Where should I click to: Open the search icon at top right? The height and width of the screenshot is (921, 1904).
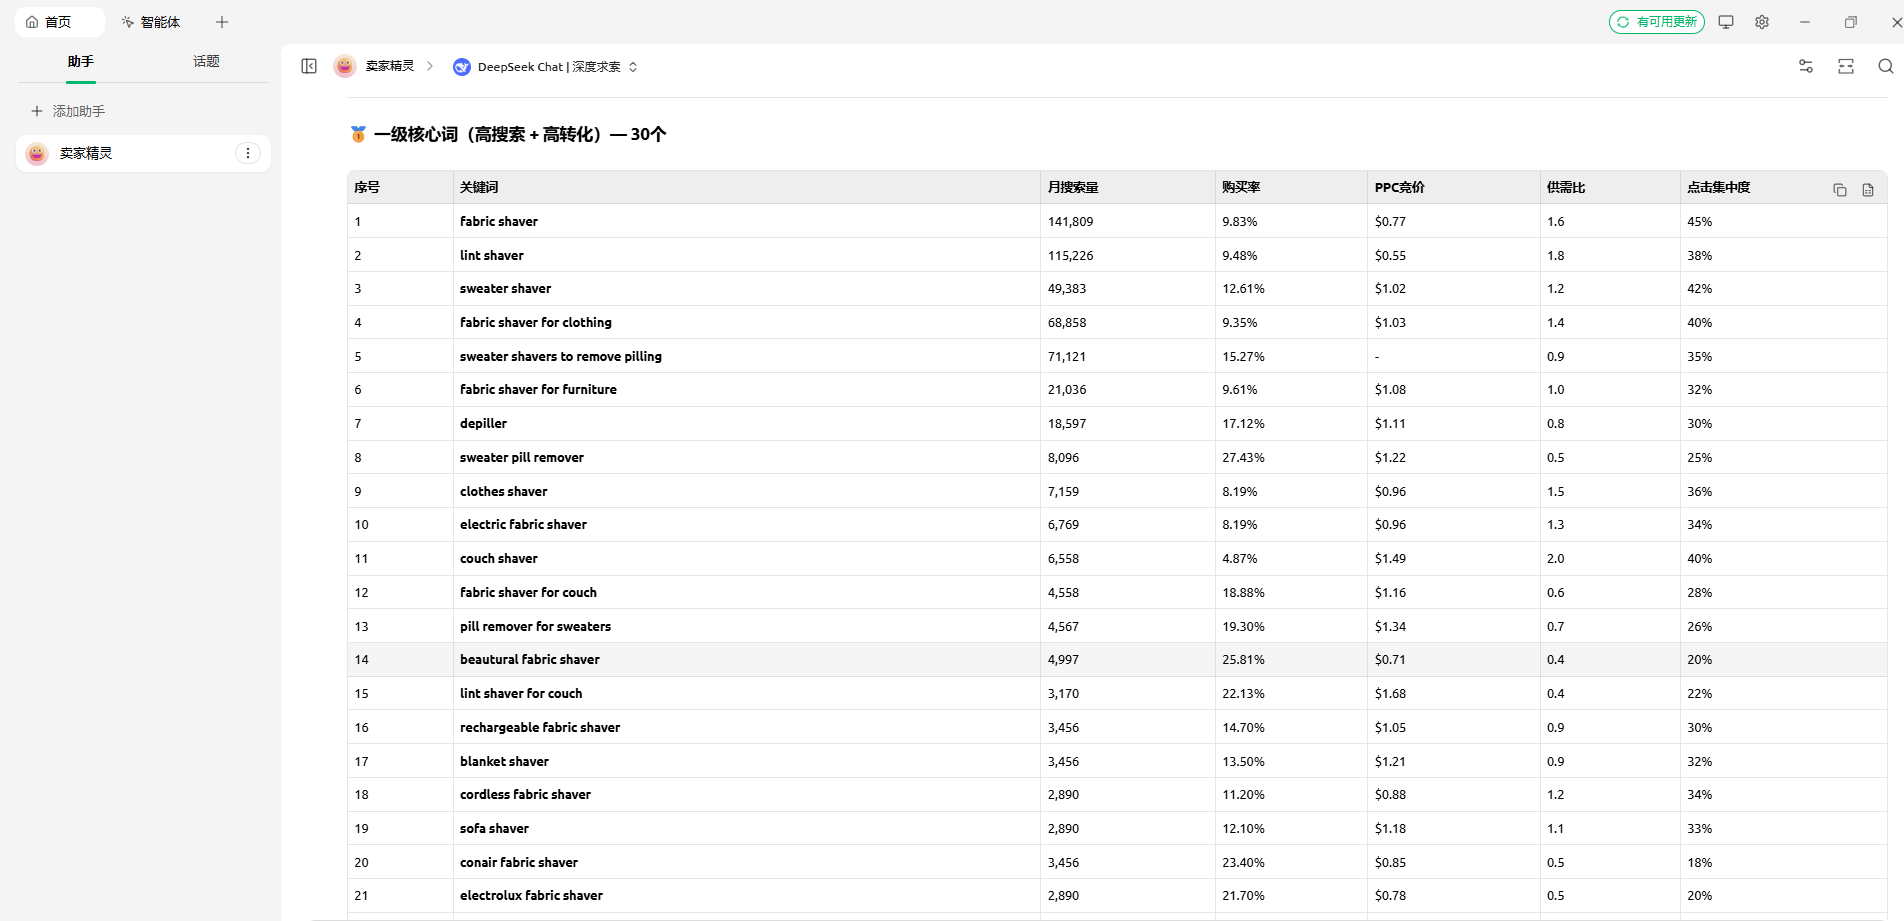1885,66
